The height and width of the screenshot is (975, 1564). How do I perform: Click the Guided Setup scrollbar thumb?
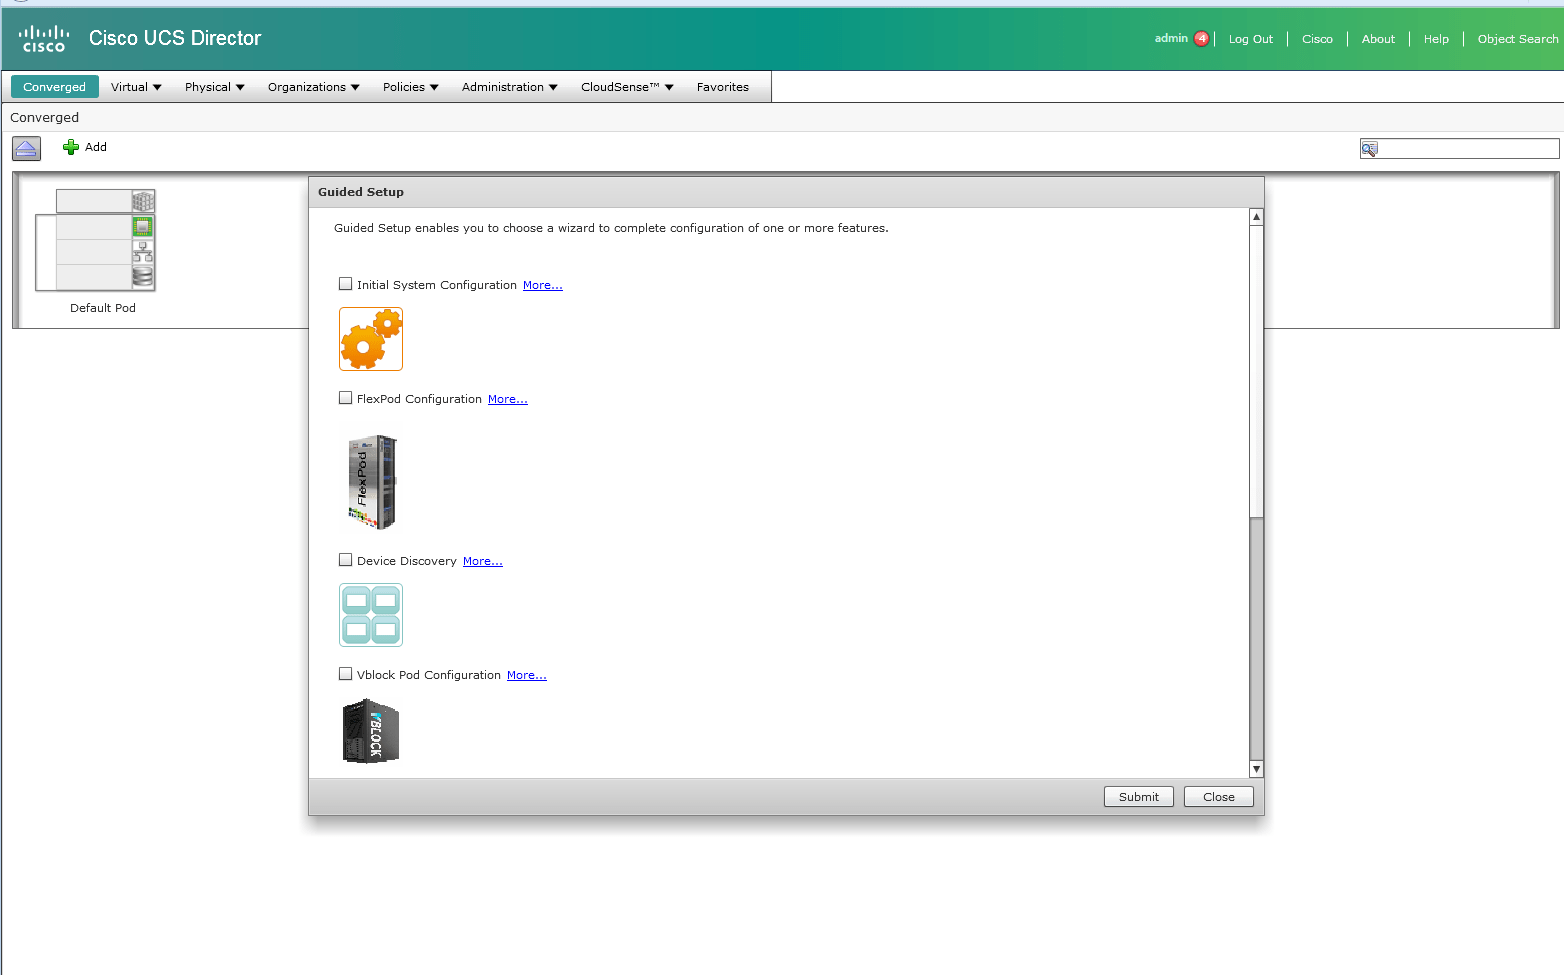[1257, 371]
